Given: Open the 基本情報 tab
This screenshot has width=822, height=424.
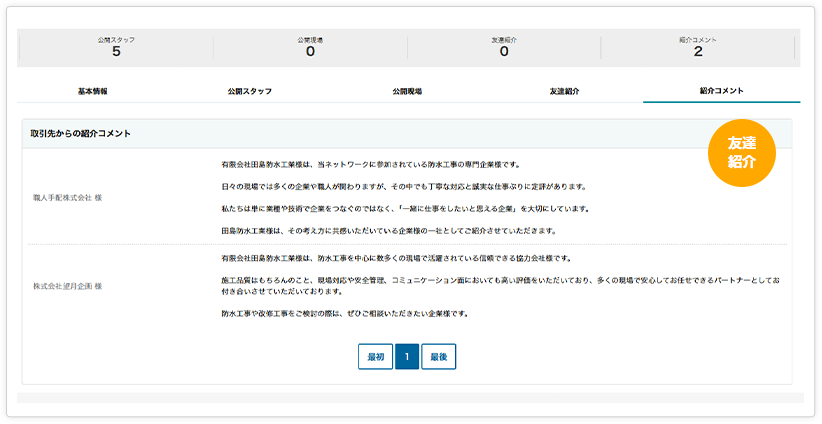Looking at the screenshot, I should [93, 91].
